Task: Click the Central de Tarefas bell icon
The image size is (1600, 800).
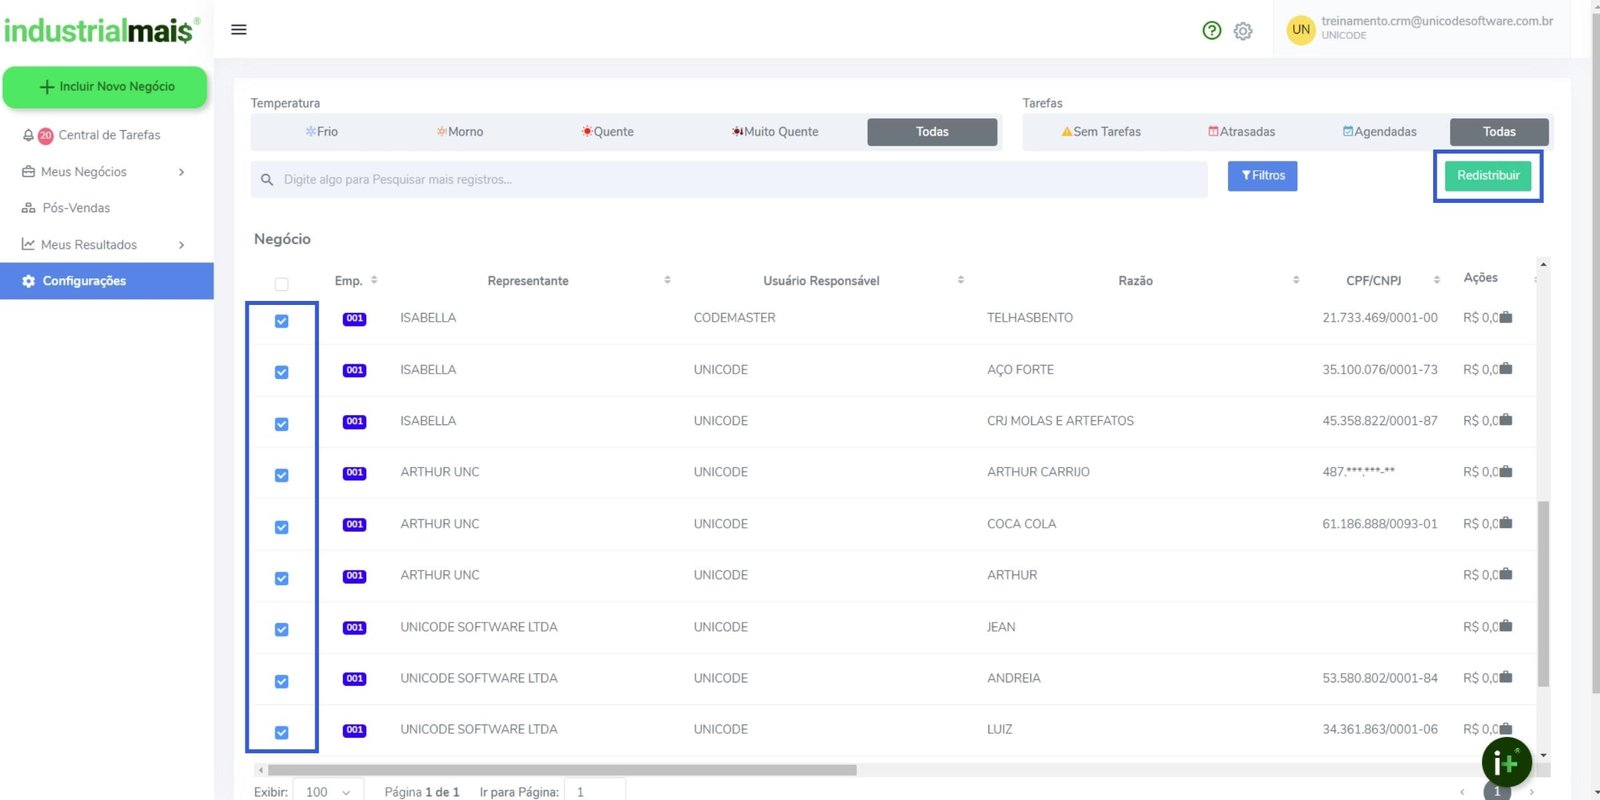Action: [x=28, y=135]
